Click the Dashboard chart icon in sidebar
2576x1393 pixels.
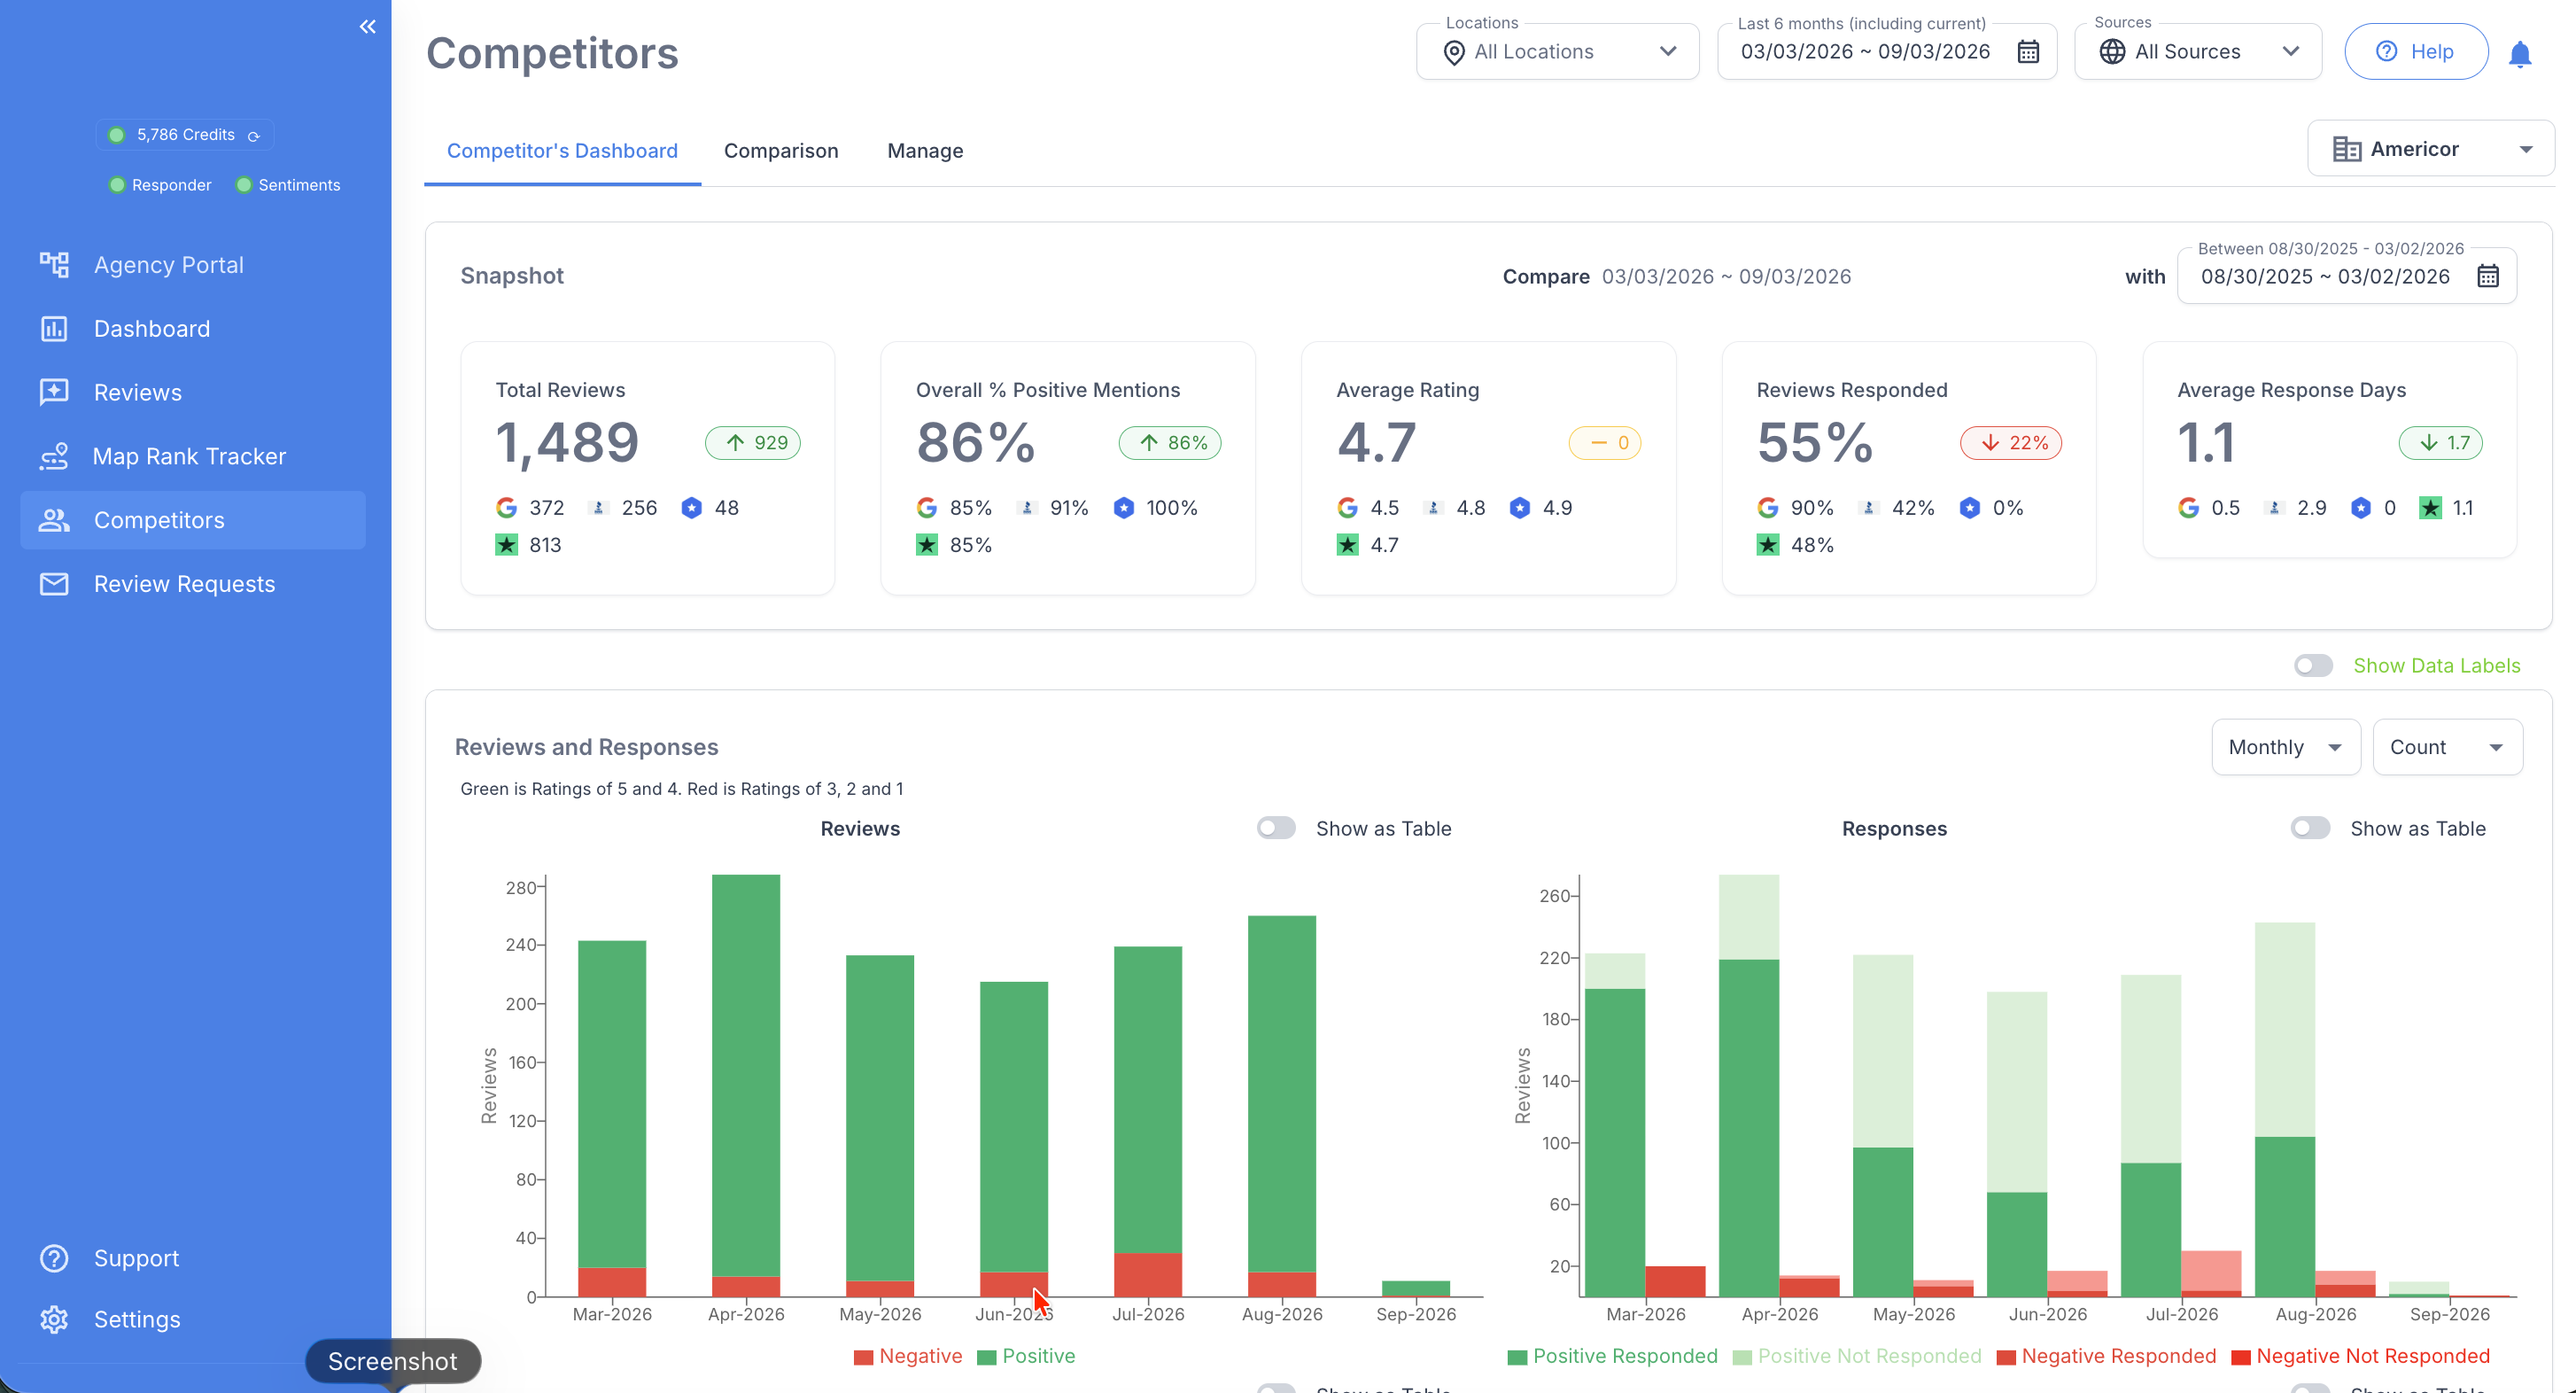click(x=54, y=328)
